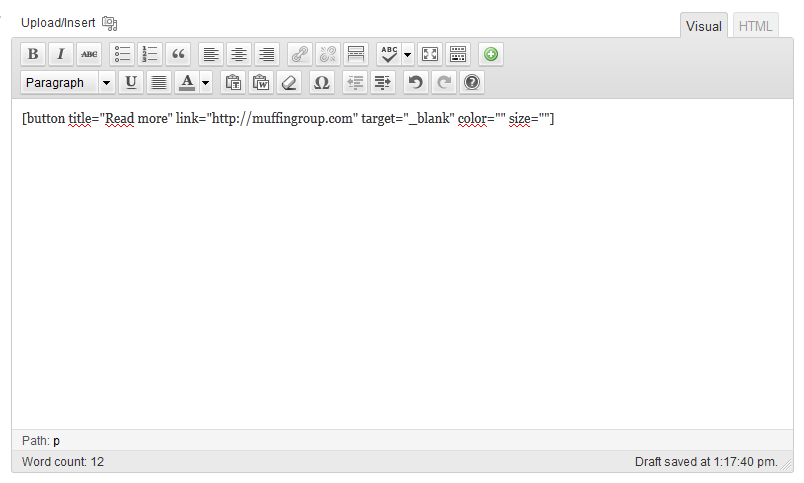804x483 pixels.
Task: Insert a special character with omega icon
Action: click(321, 83)
